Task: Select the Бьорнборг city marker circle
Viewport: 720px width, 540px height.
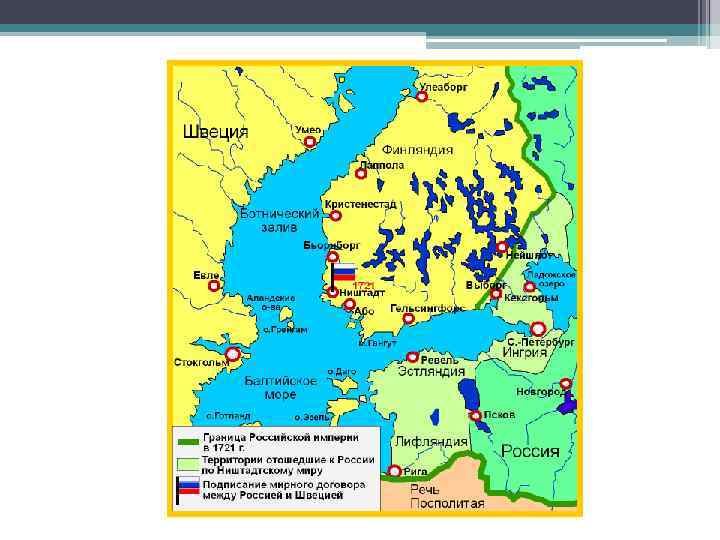Action: (x=332, y=256)
